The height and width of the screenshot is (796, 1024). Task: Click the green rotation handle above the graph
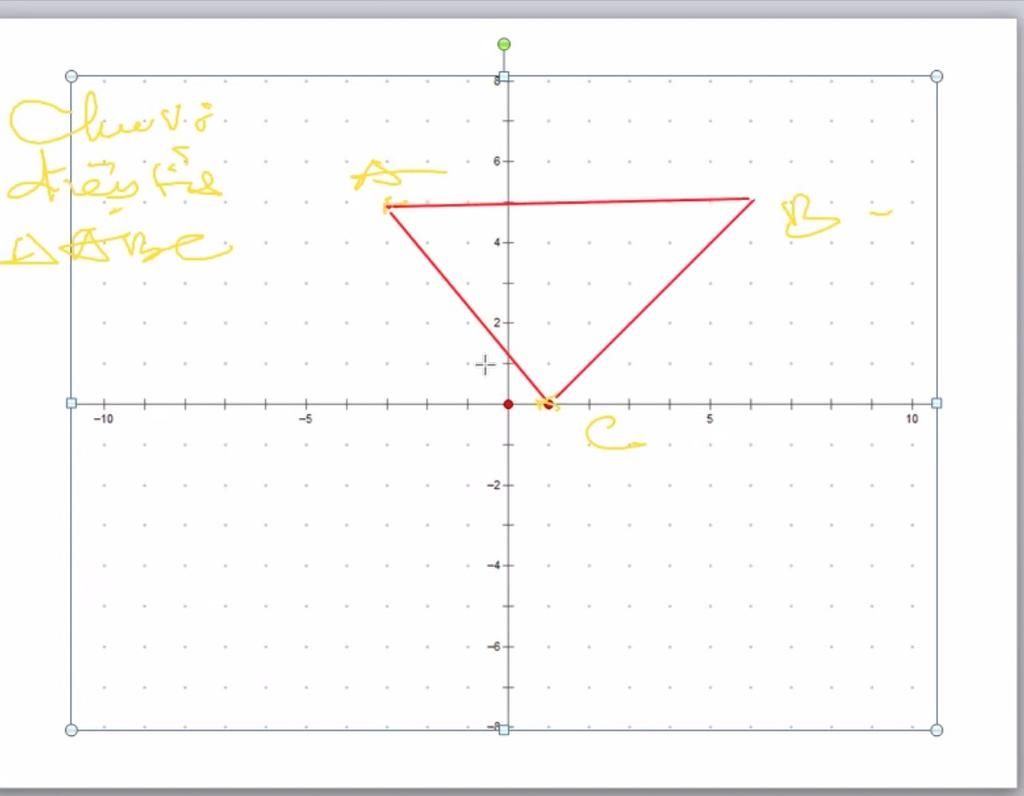504,44
